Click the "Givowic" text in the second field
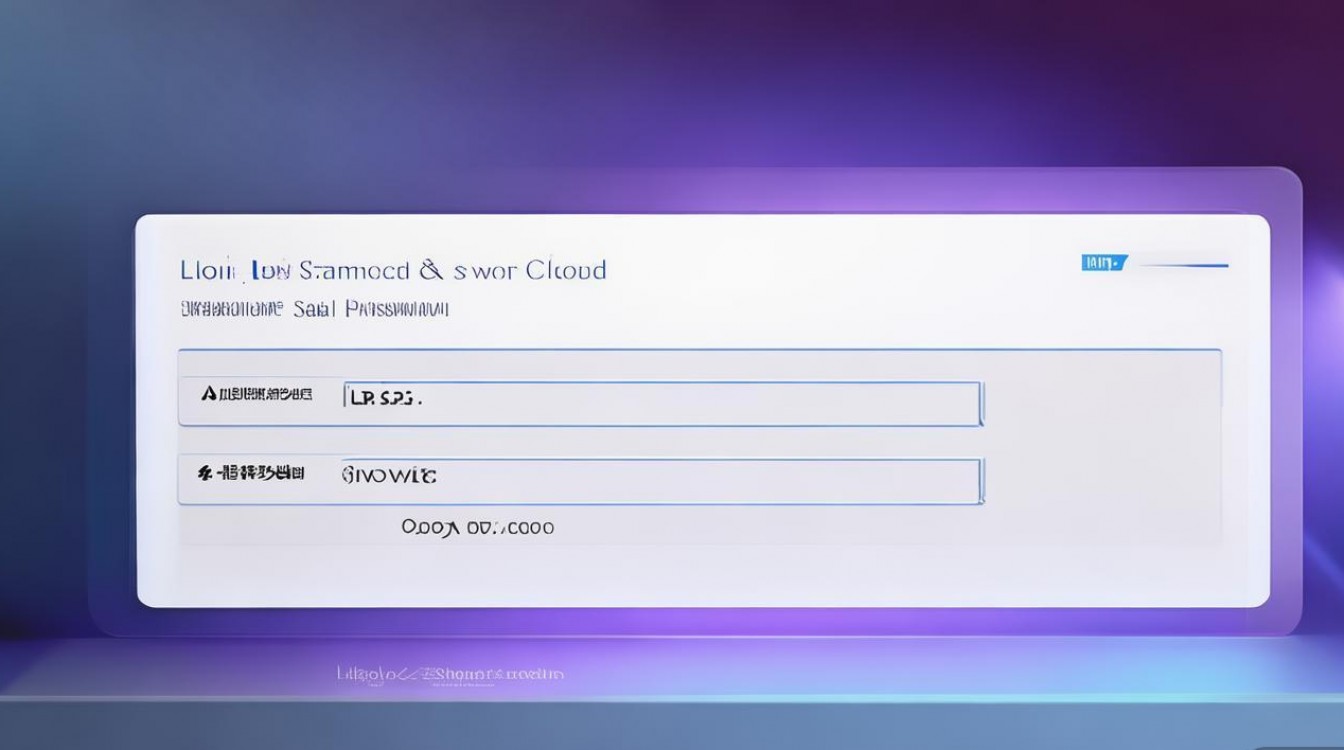The height and width of the screenshot is (750, 1344). (x=388, y=475)
